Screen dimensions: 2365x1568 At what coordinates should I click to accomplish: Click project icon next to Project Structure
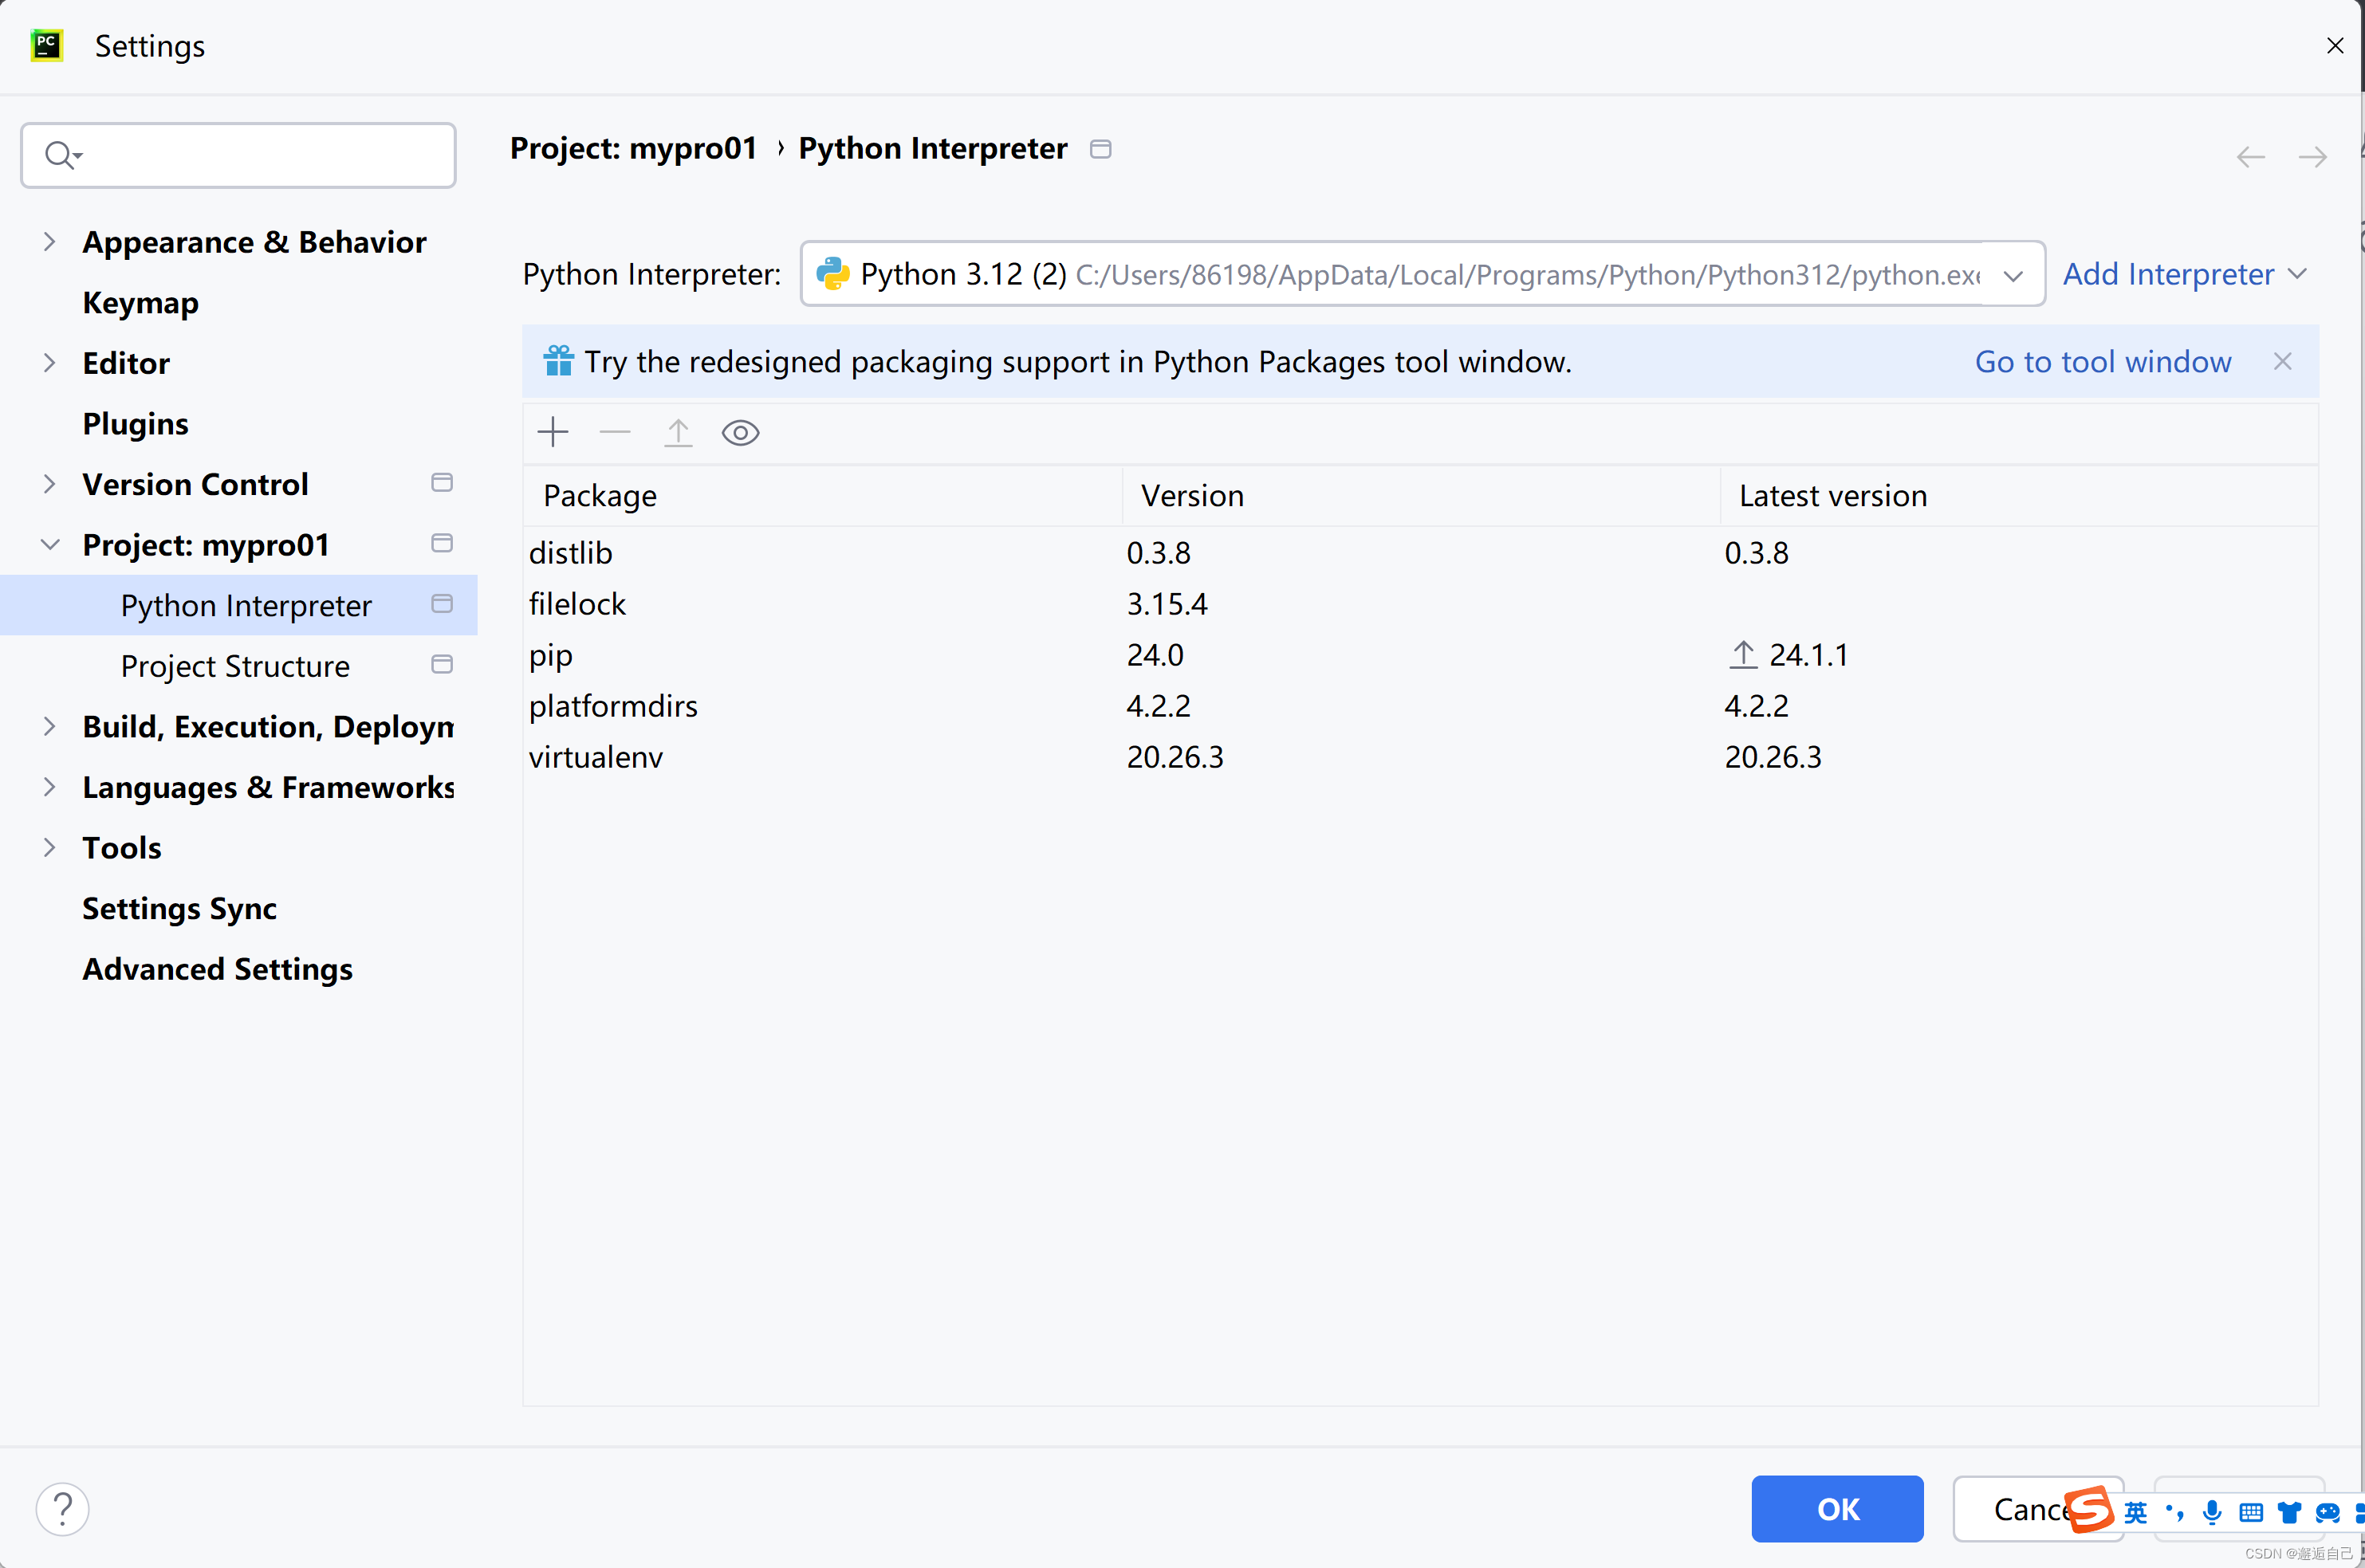click(x=442, y=665)
